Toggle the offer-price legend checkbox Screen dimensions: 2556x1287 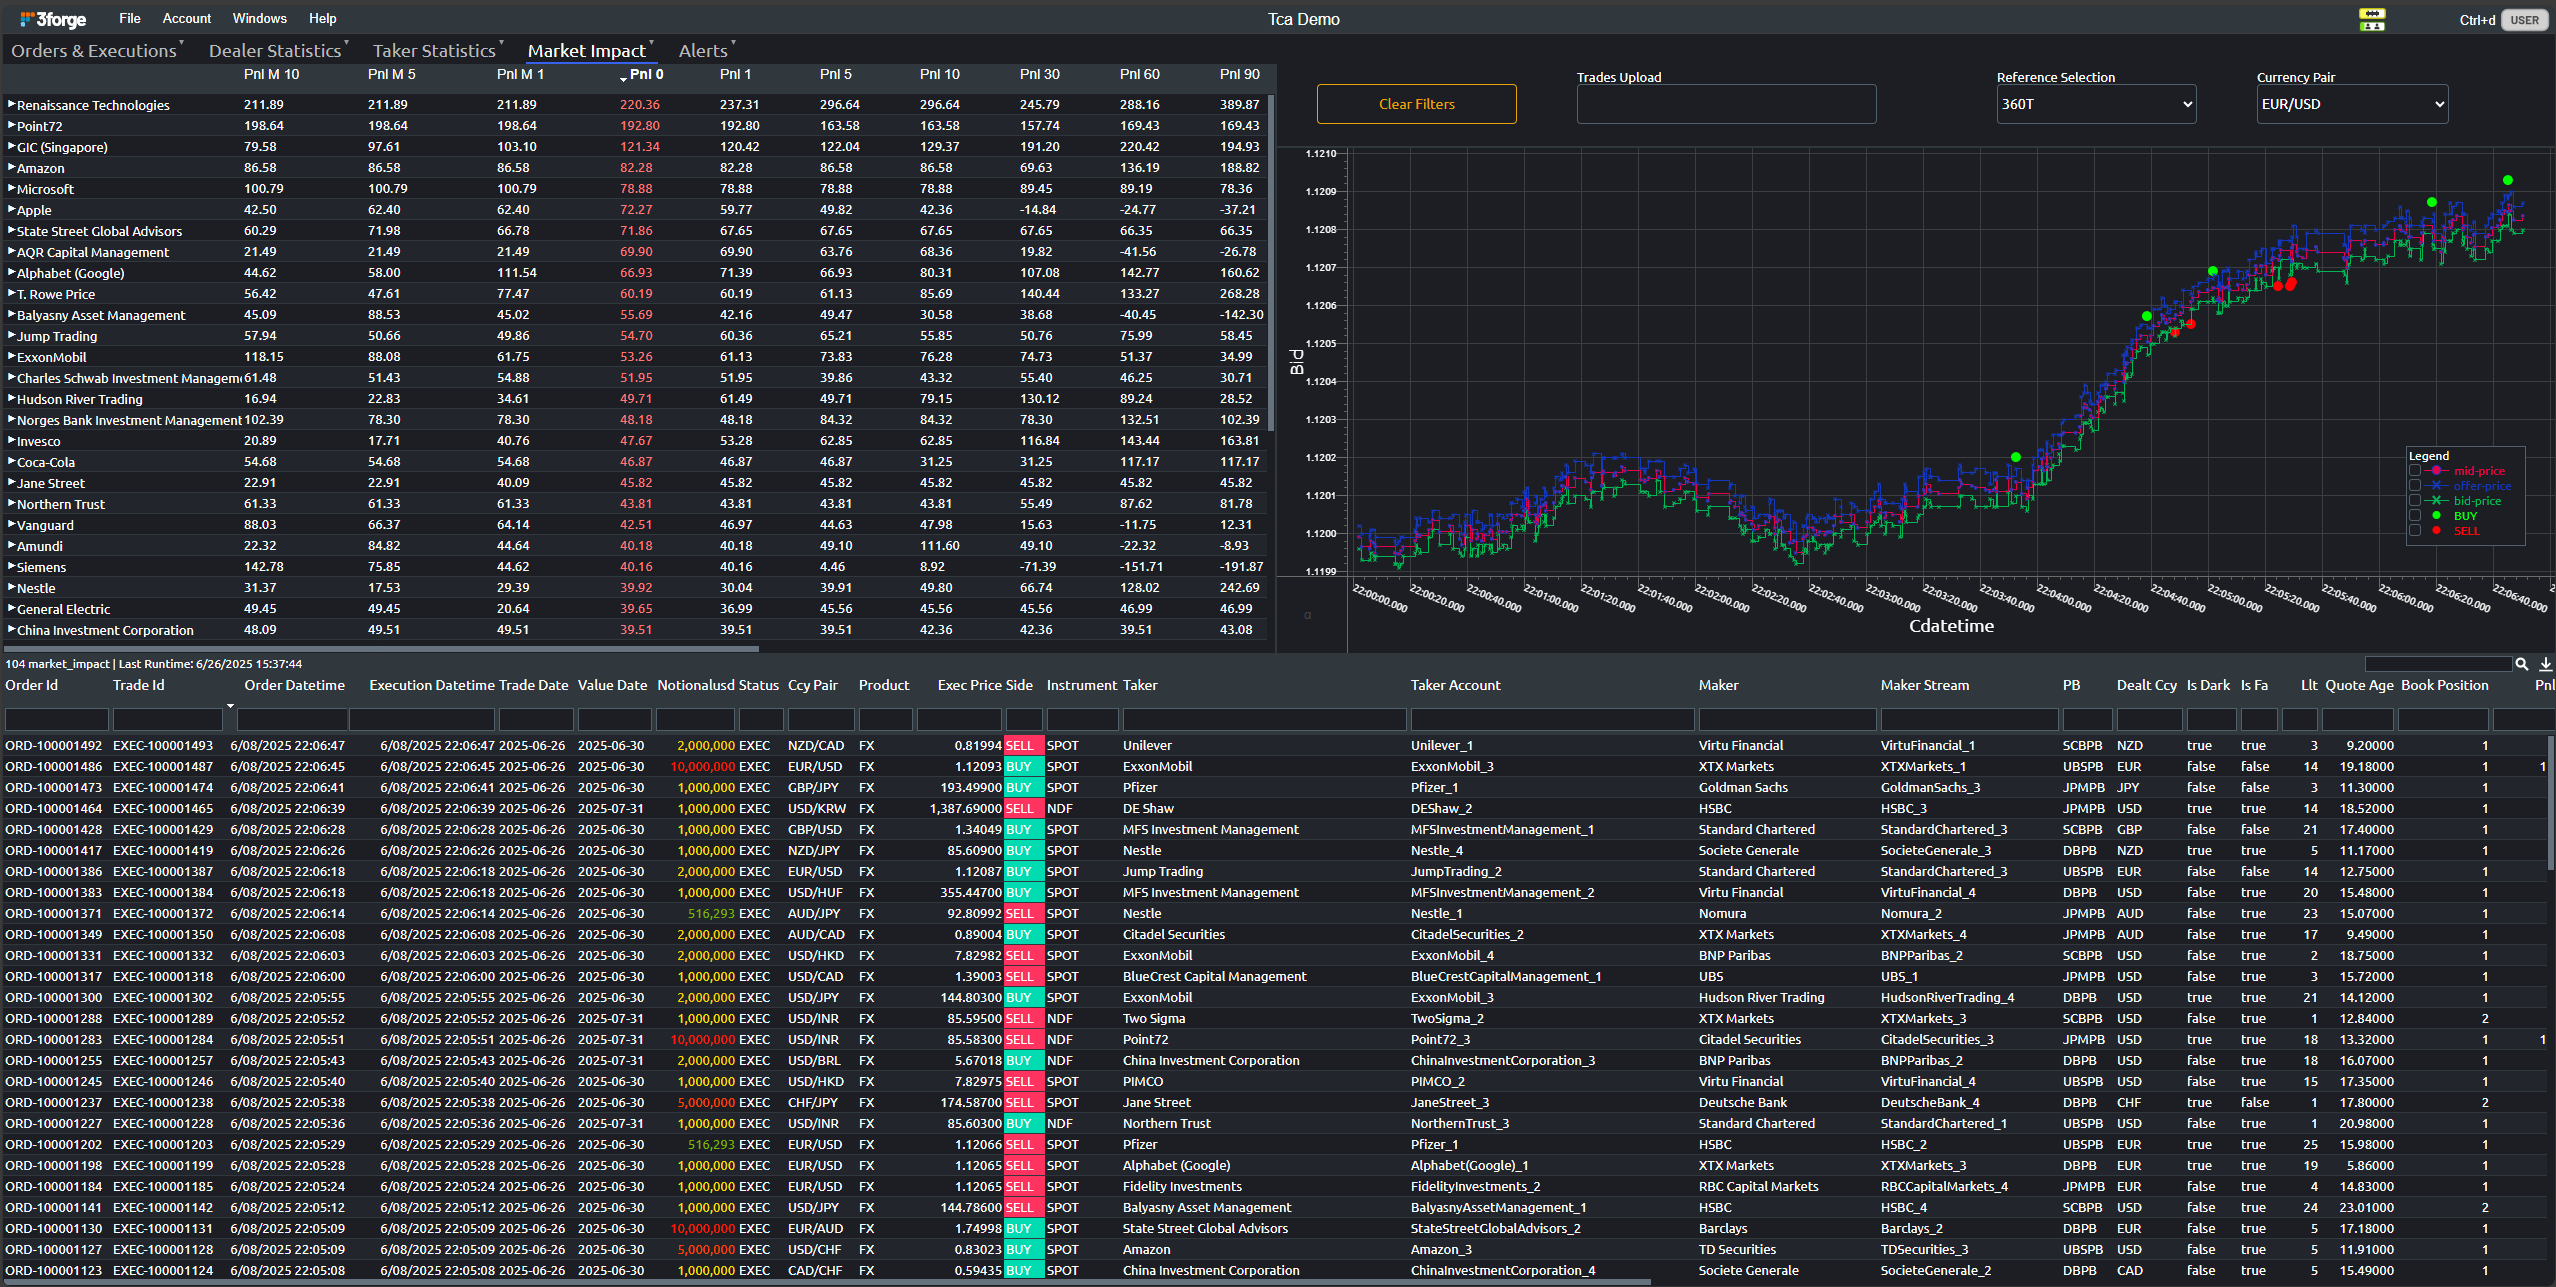coord(2415,486)
